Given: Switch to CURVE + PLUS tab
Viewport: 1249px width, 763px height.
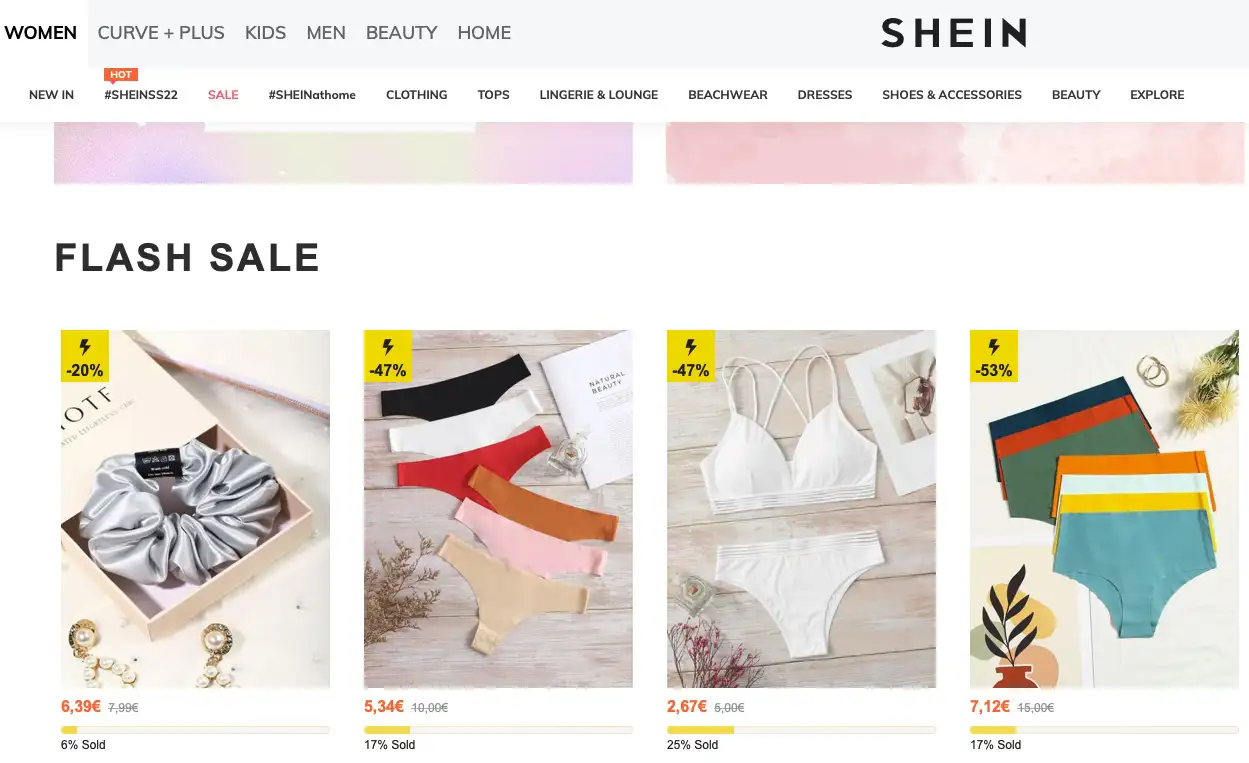Looking at the screenshot, I should click(161, 33).
